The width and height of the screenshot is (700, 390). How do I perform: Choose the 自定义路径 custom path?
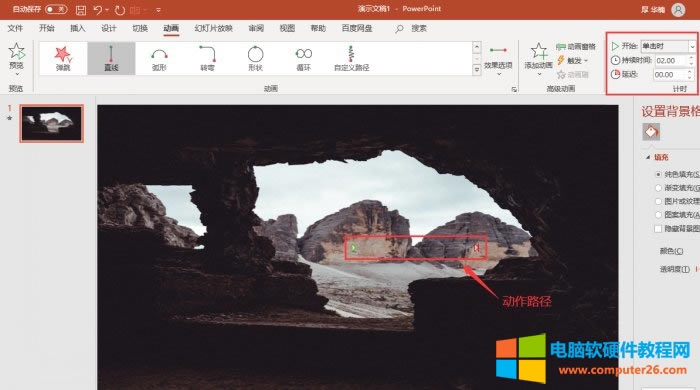[351, 58]
